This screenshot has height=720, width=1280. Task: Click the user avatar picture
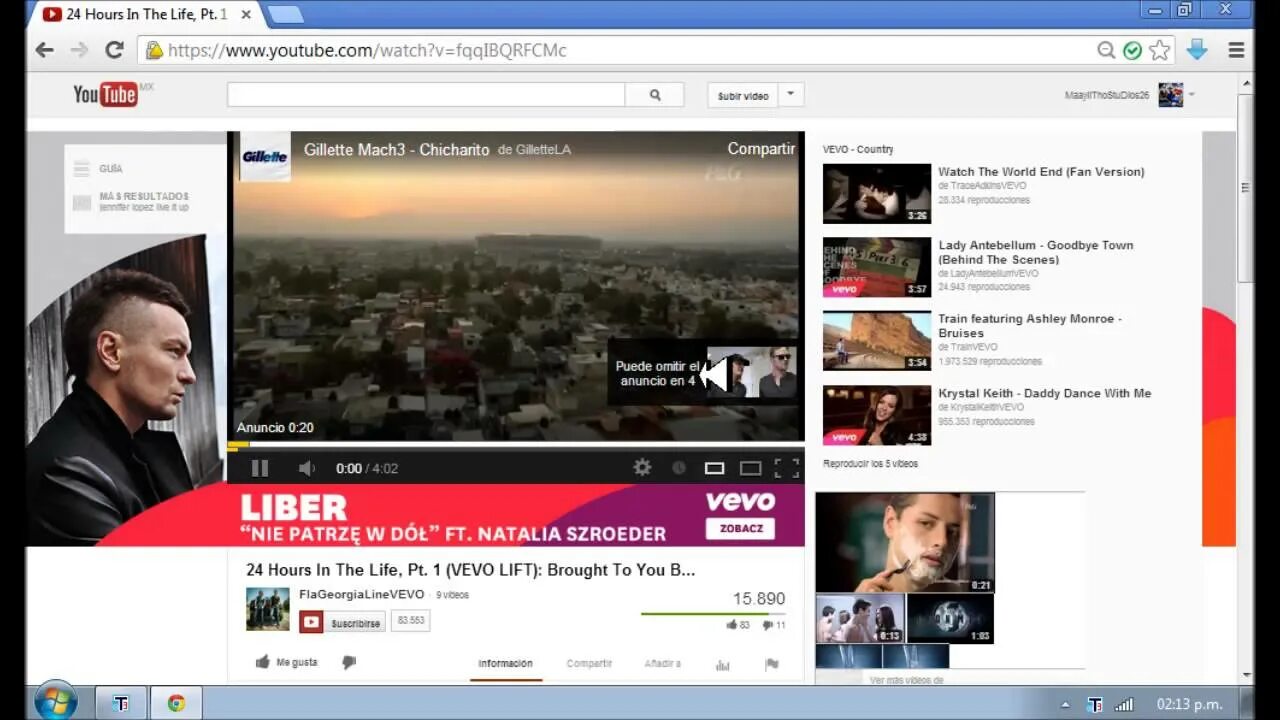pyautogui.click(x=1171, y=95)
